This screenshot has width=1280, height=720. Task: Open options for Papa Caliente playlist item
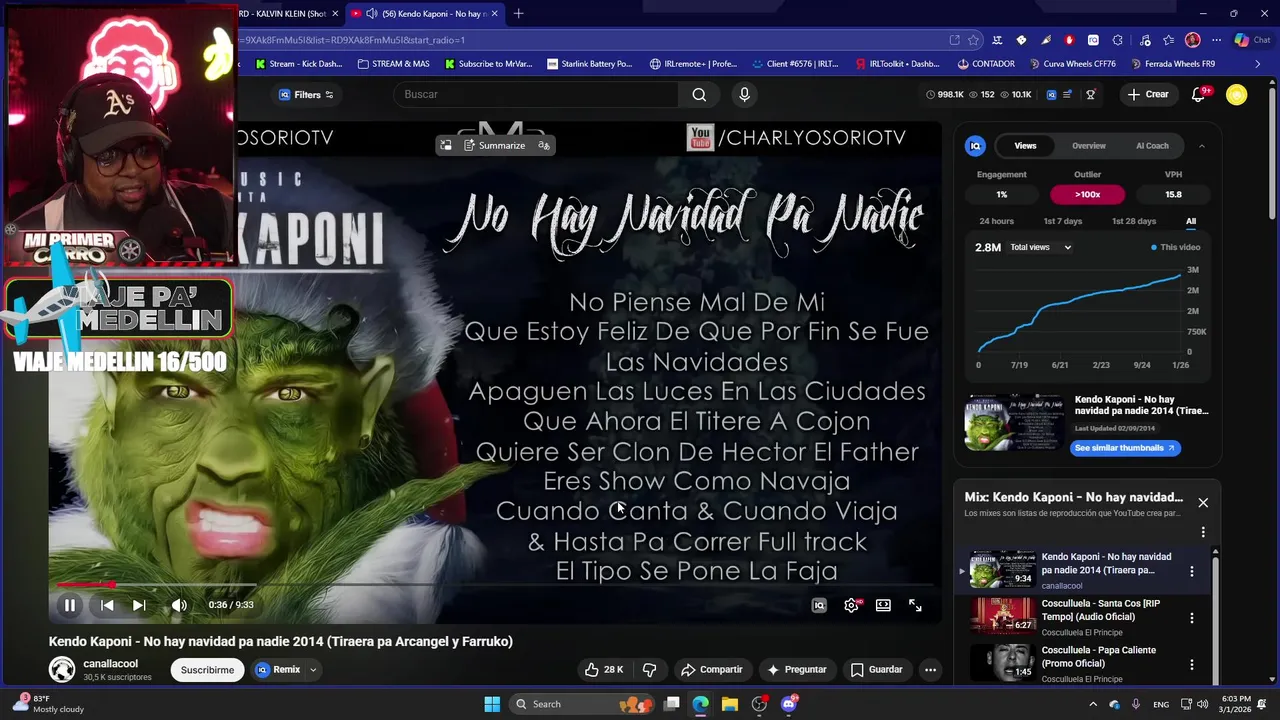coord(1191,664)
